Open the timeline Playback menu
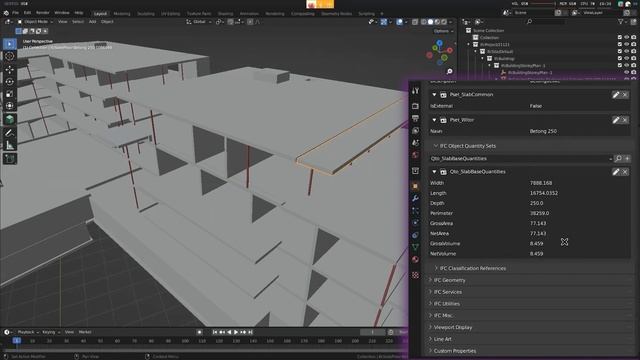This screenshot has width=640, height=360. click(28, 332)
